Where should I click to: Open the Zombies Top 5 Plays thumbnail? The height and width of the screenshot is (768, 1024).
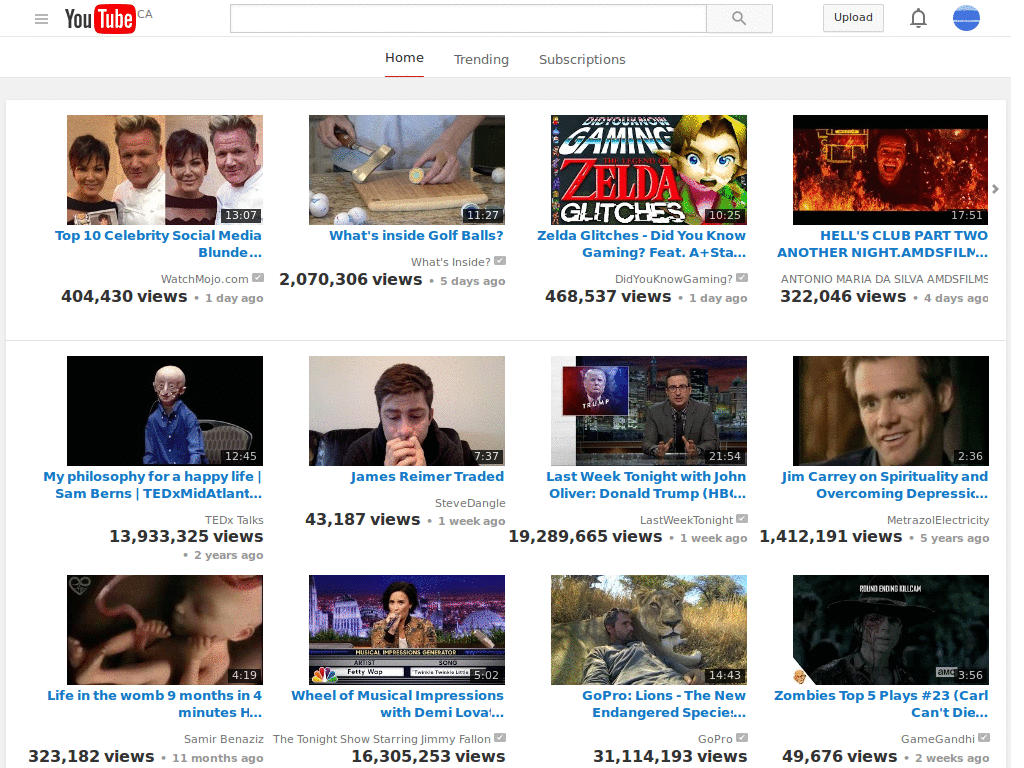[x=891, y=630]
